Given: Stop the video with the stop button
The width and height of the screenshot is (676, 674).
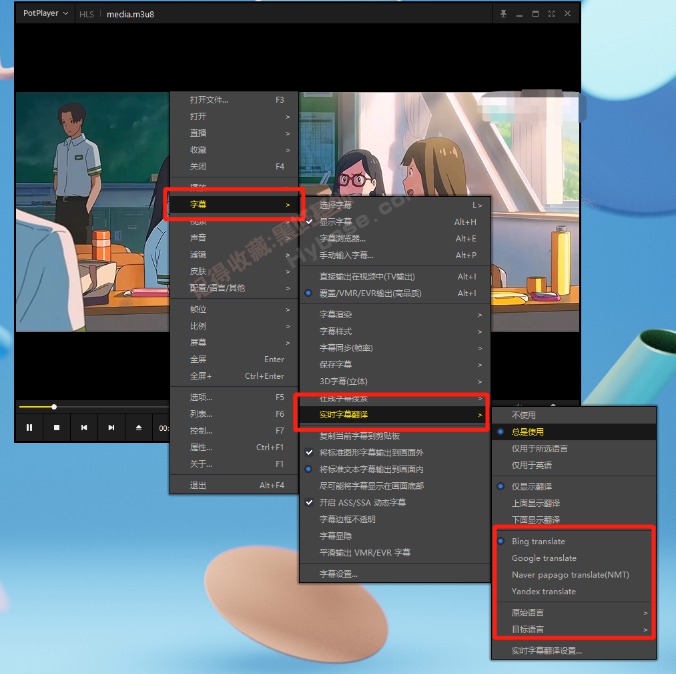Looking at the screenshot, I should [56, 427].
